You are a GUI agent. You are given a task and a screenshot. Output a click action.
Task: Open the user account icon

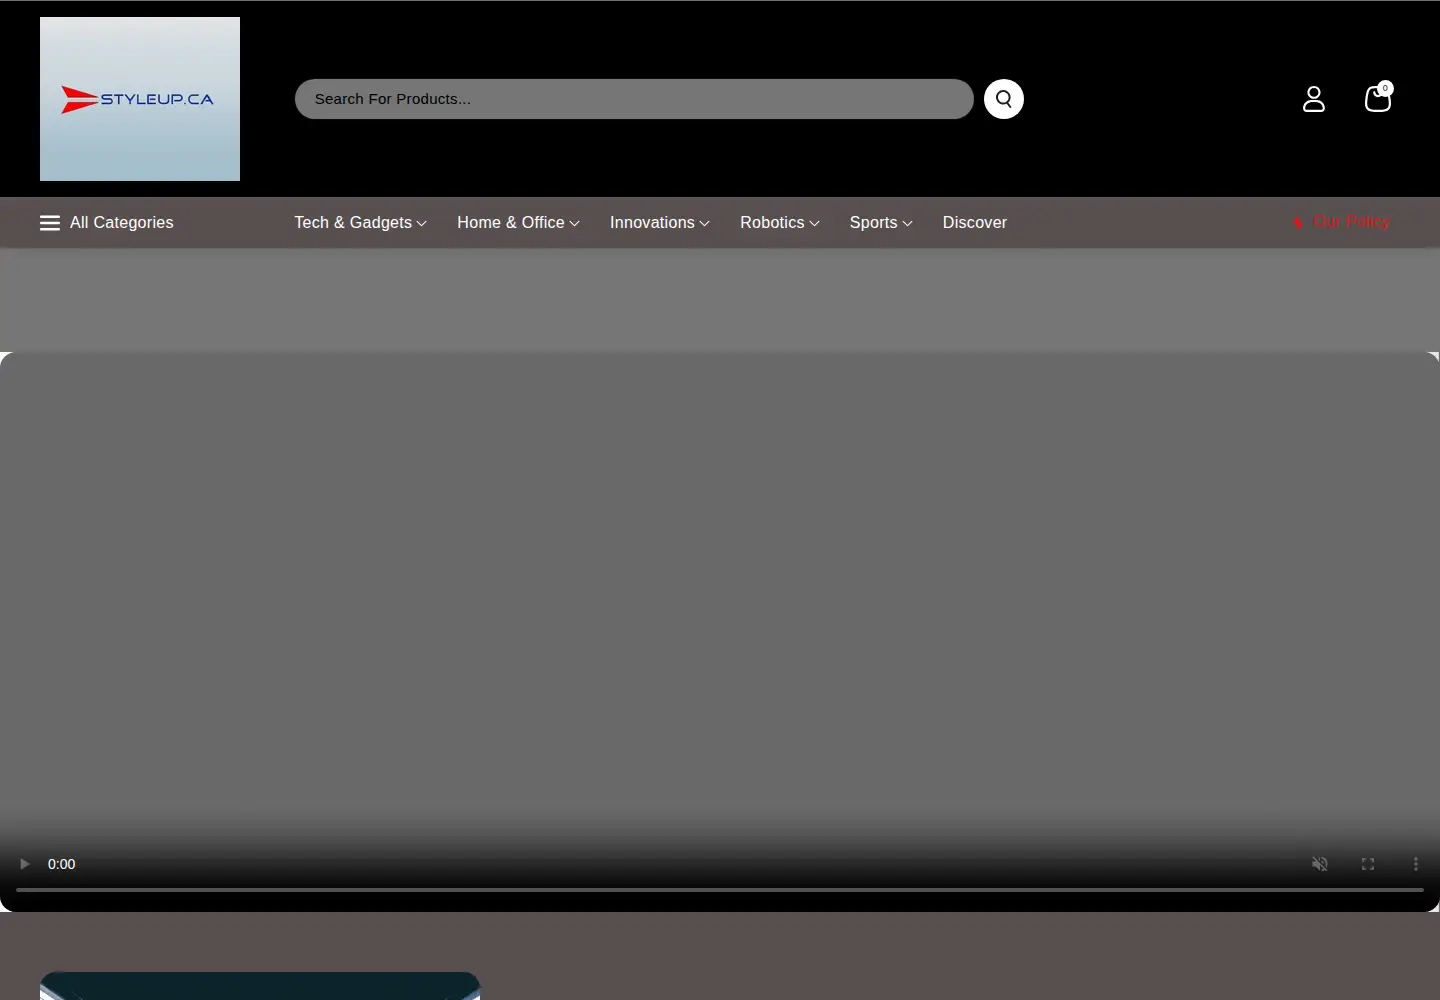coord(1314,99)
